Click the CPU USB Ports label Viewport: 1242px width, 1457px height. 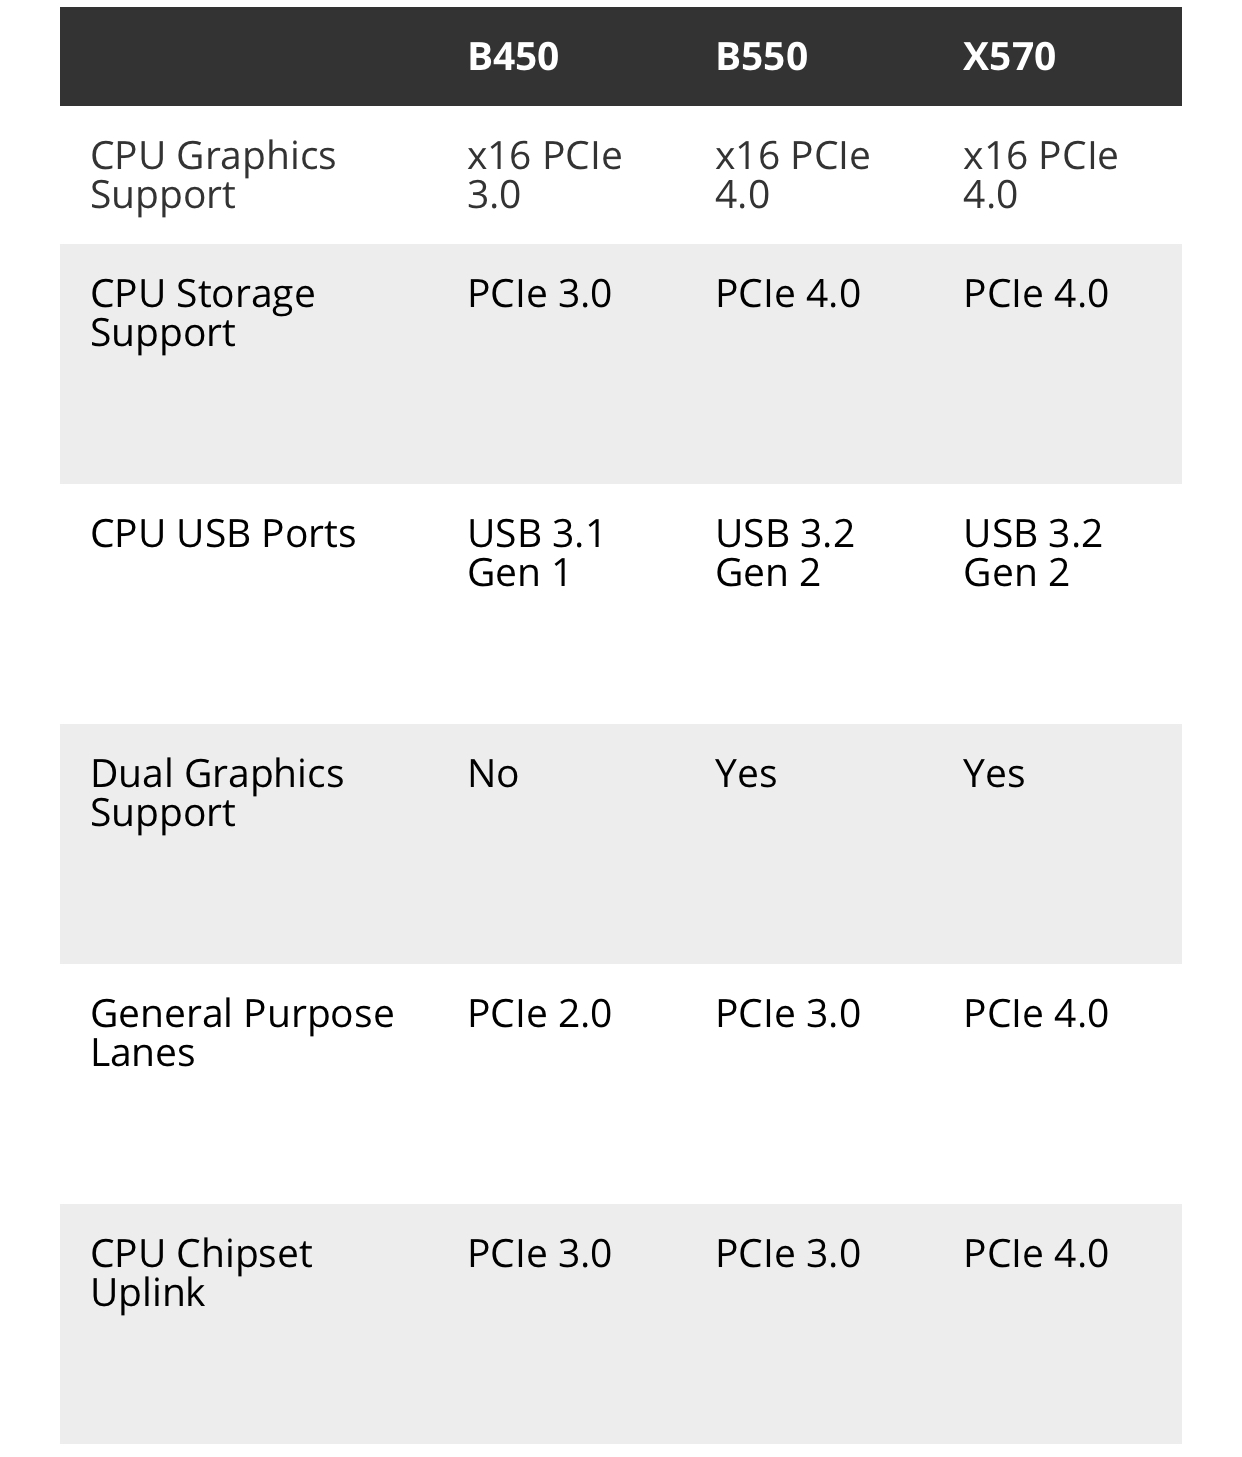click(x=223, y=533)
